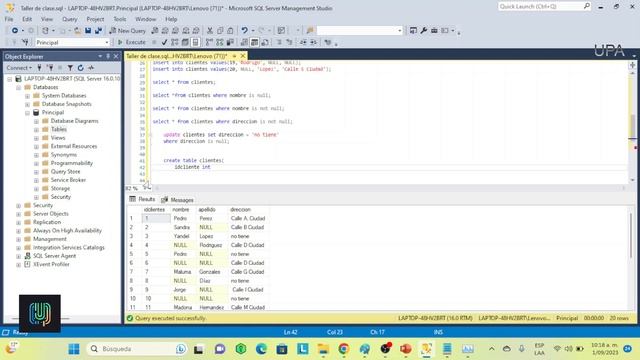Open the Principal database dropdown
This screenshot has height=360, width=640.
pos(107,42)
